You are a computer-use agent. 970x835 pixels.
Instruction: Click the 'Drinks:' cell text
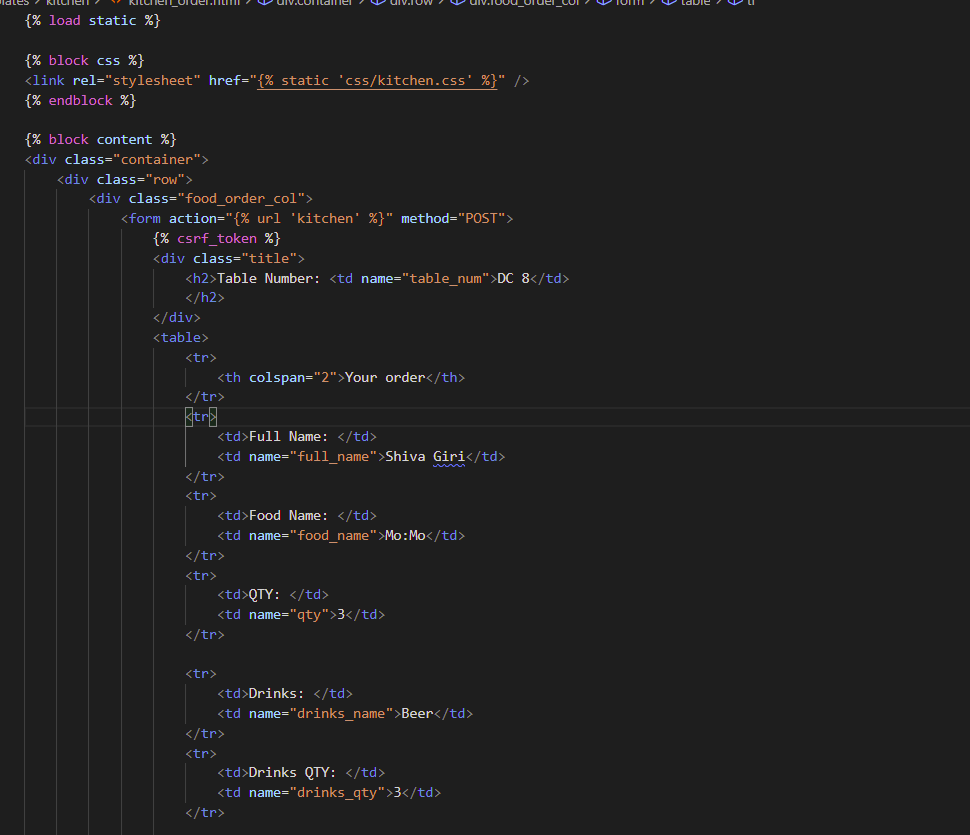tap(277, 693)
